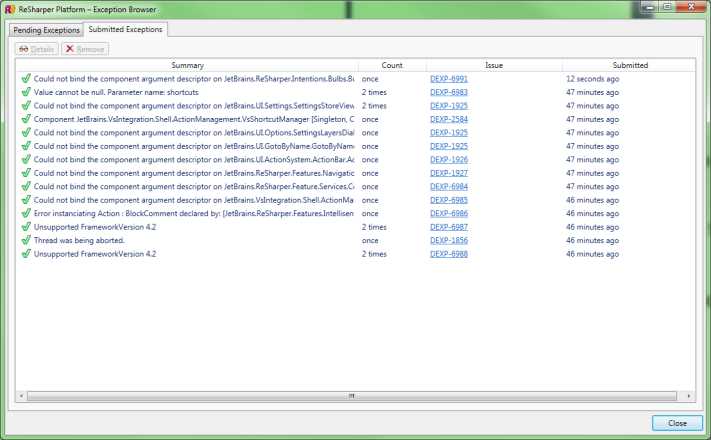Click checkmark on Unsupported FrameworkVersion row DEXP-6987
Screen dimensions: 711x440
26,226
